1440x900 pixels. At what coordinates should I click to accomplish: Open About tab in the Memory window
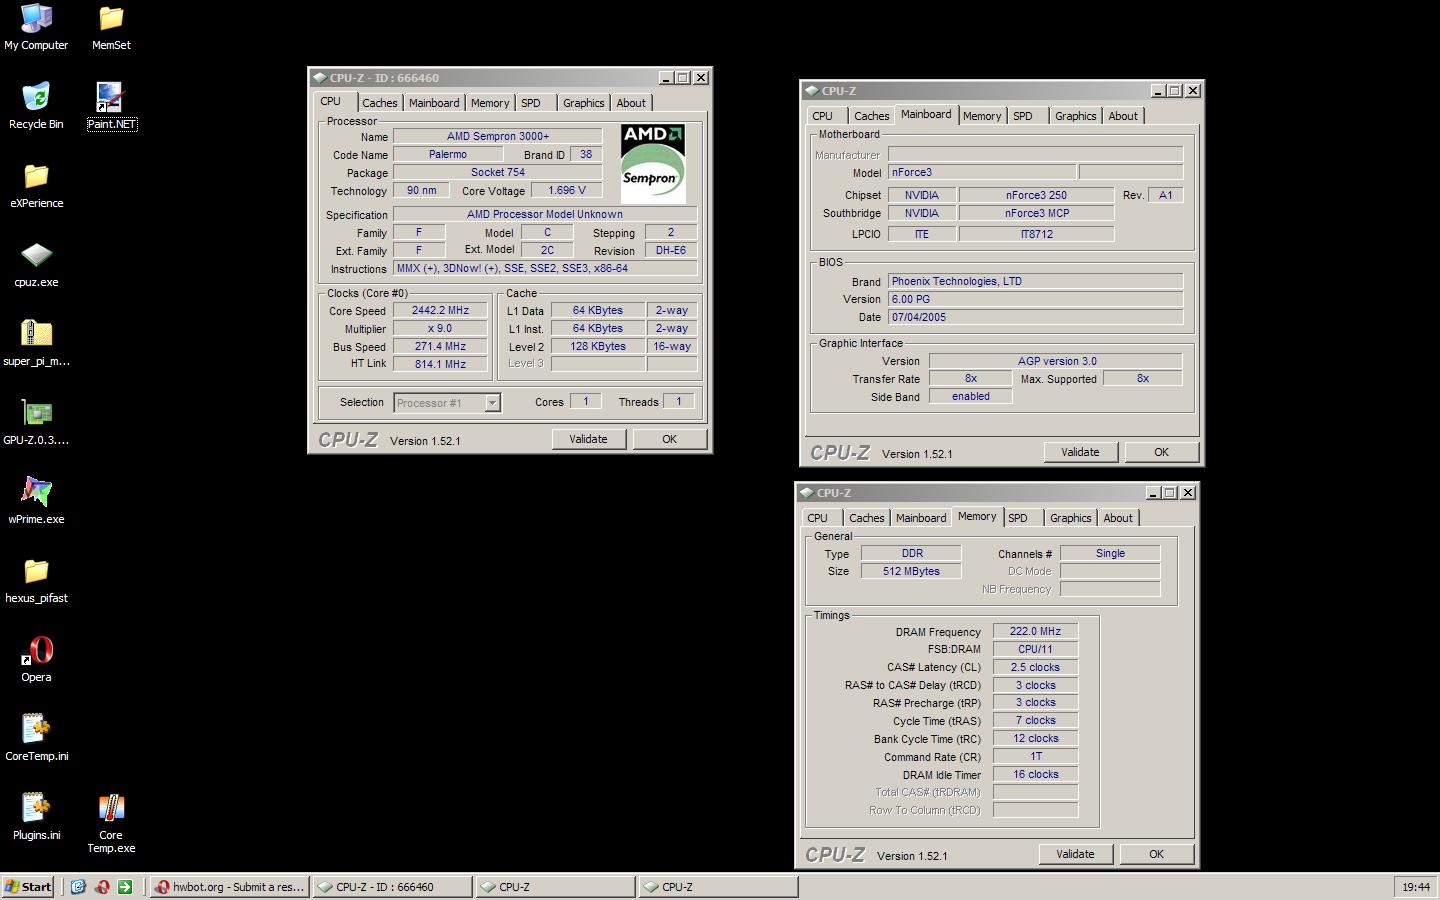coord(1118,518)
